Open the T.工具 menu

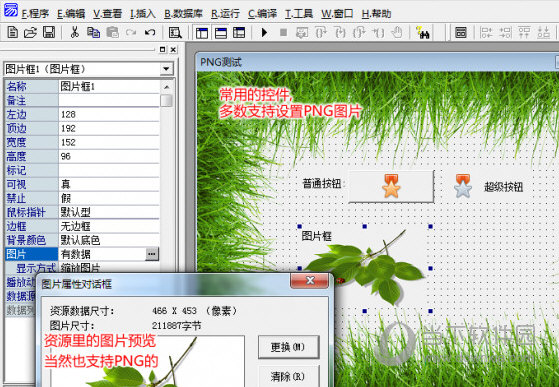299,14
